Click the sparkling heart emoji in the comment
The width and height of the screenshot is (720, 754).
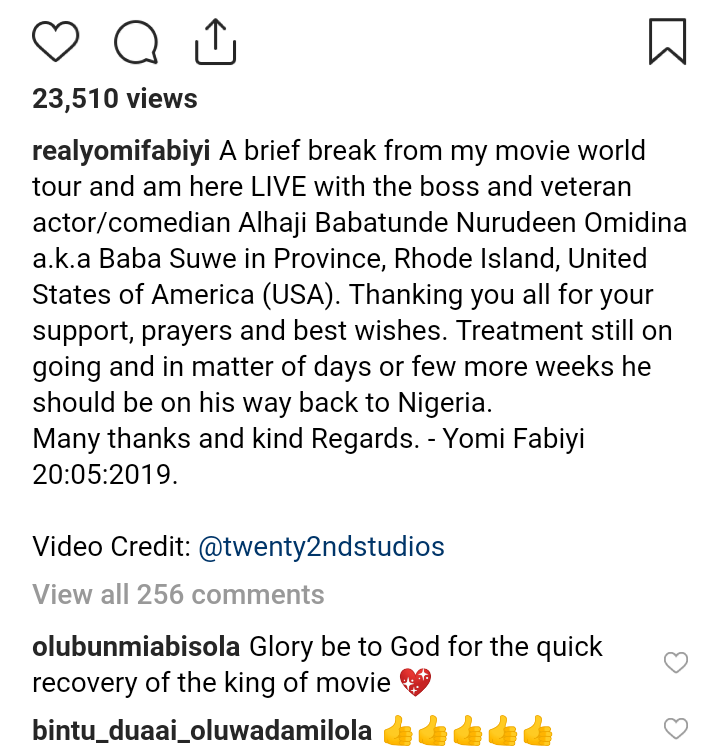(414, 684)
